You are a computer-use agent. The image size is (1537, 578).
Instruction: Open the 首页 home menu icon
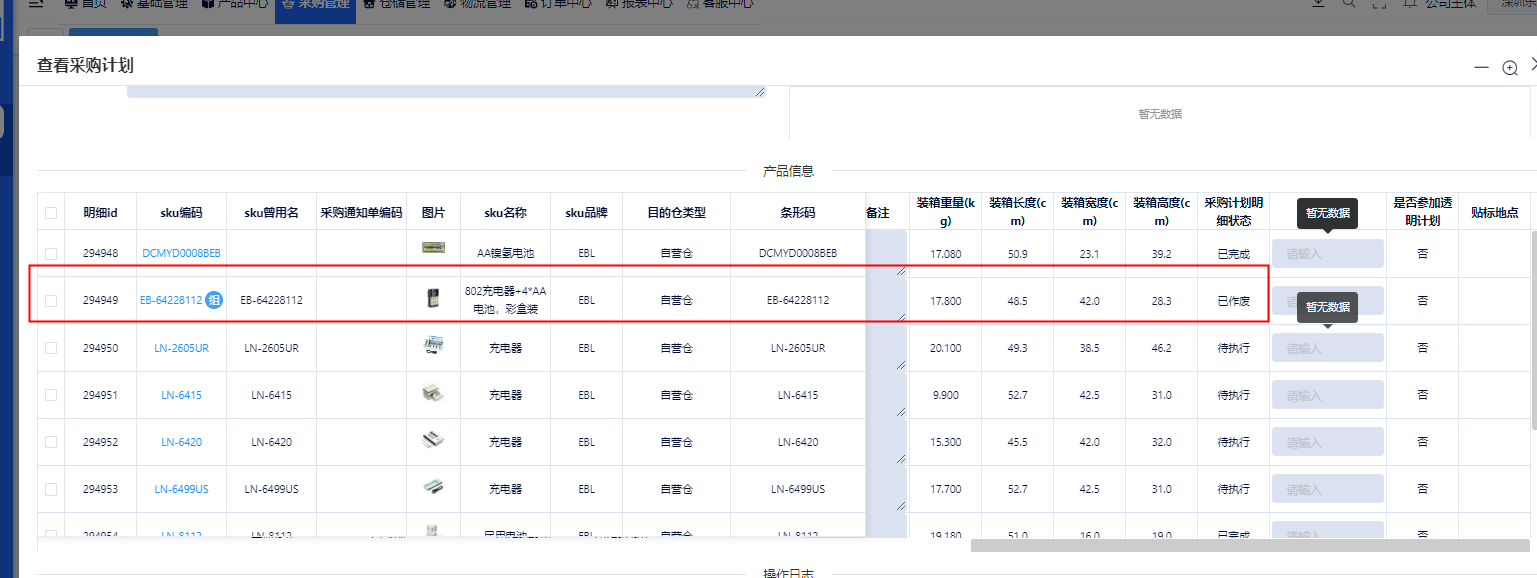[70, 4]
